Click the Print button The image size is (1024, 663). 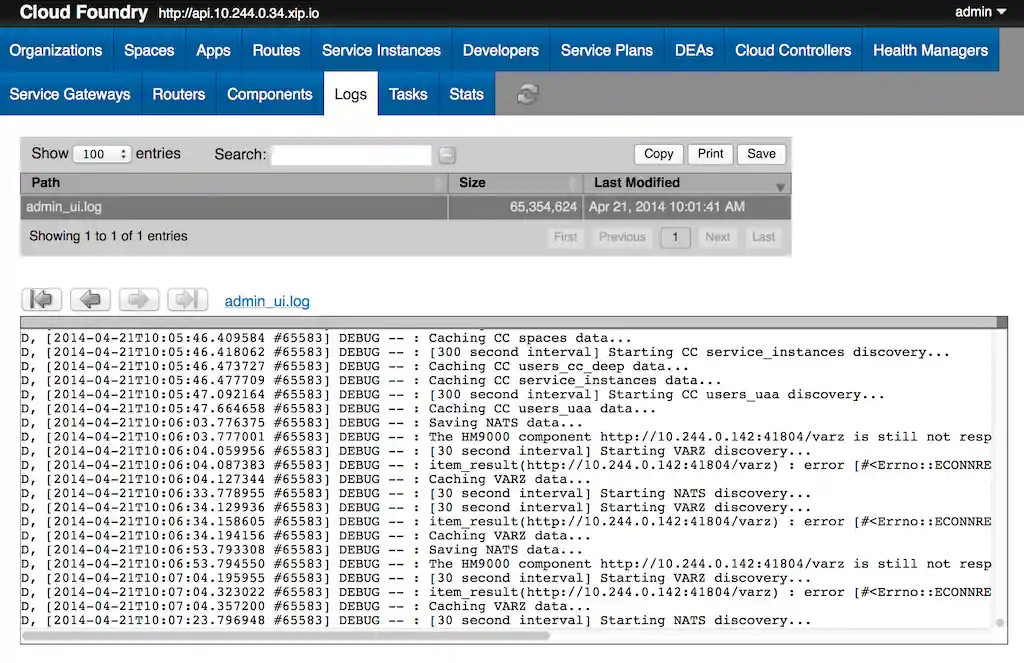[x=710, y=154]
